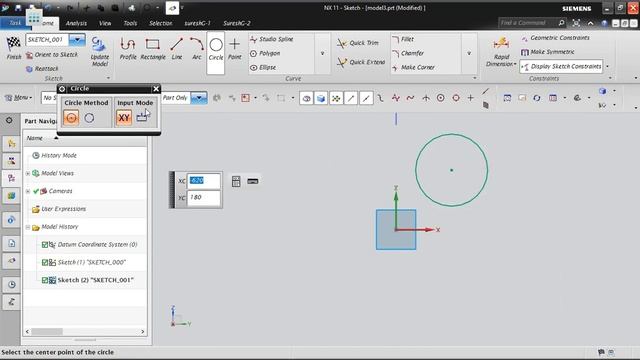640x360 pixels.
Task: Uncheck Sketch (1) SKETCH_000
Action: [x=45, y=262]
